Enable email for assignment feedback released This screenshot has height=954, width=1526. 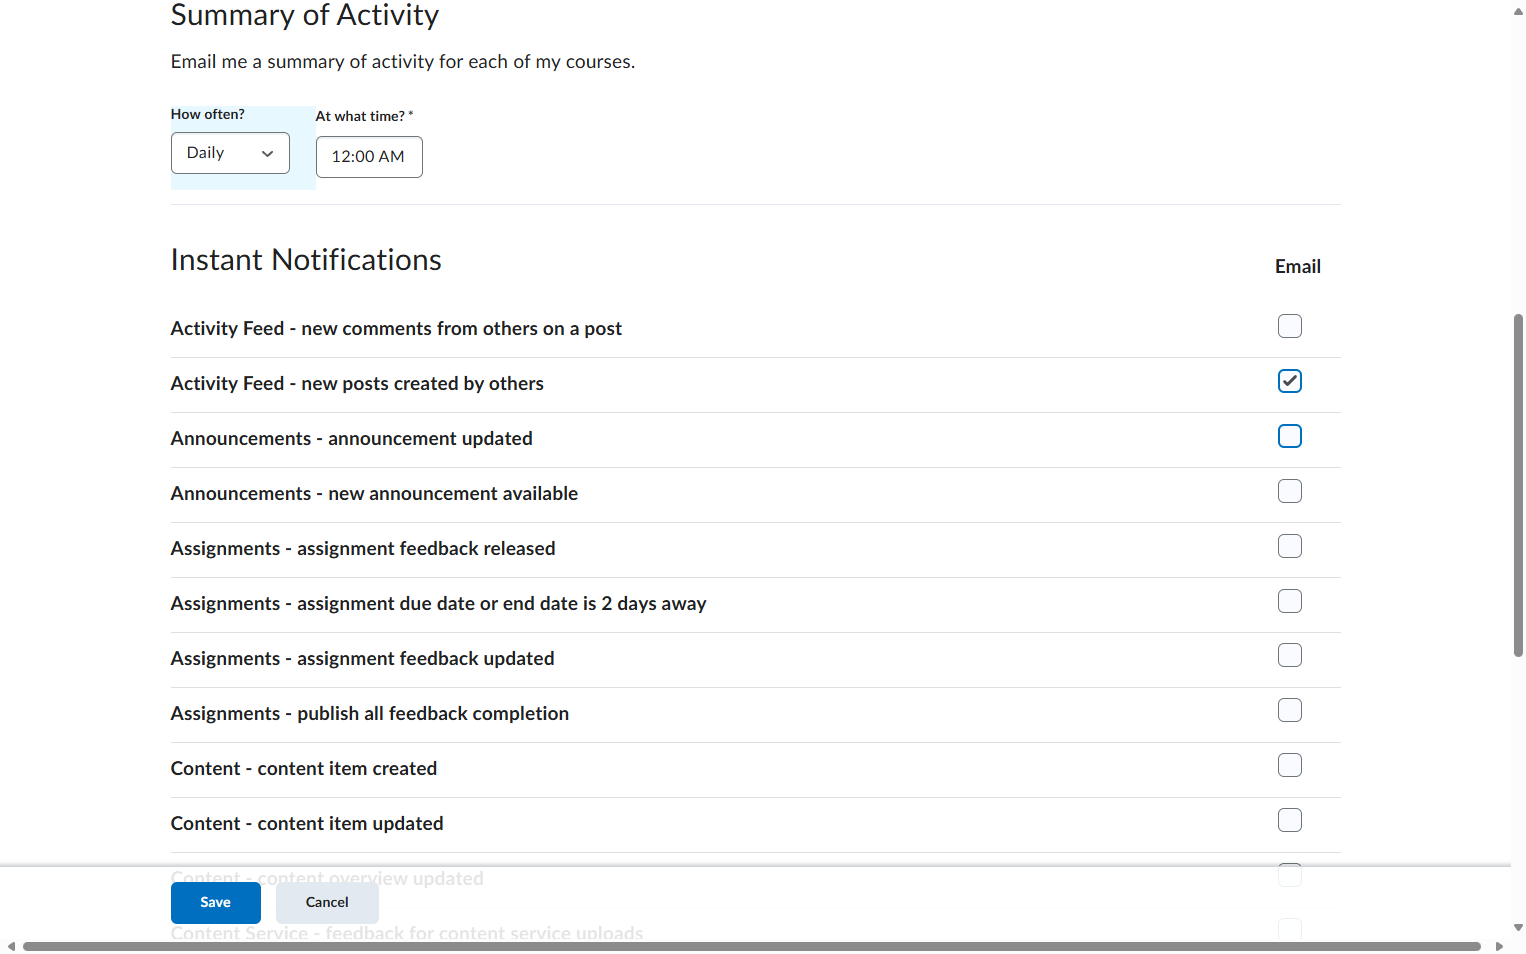click(x=1290, y=546)
